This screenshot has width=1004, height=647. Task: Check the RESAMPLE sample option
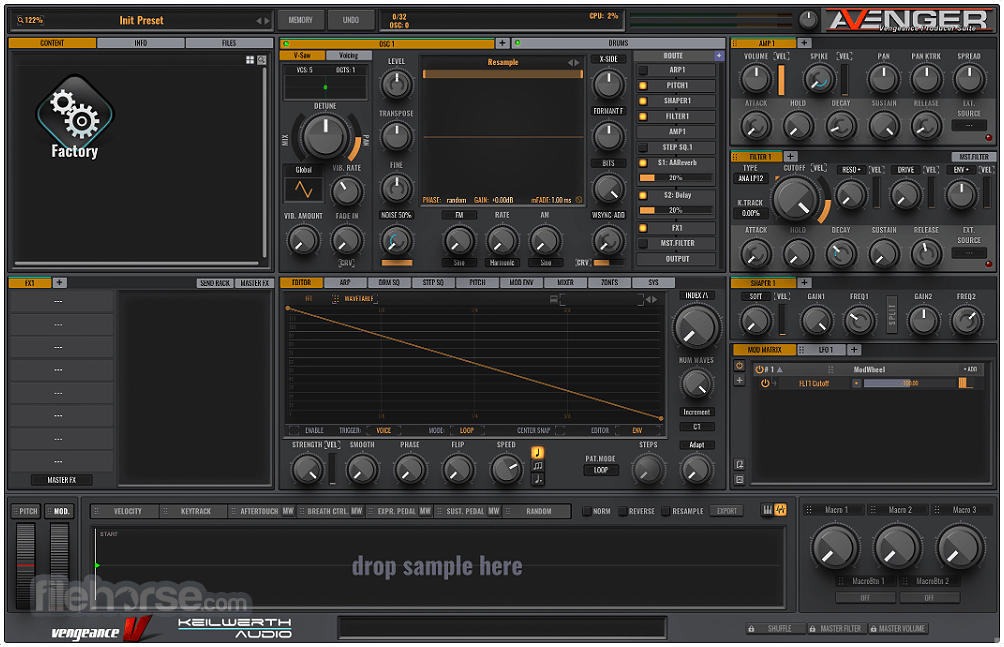665,511
